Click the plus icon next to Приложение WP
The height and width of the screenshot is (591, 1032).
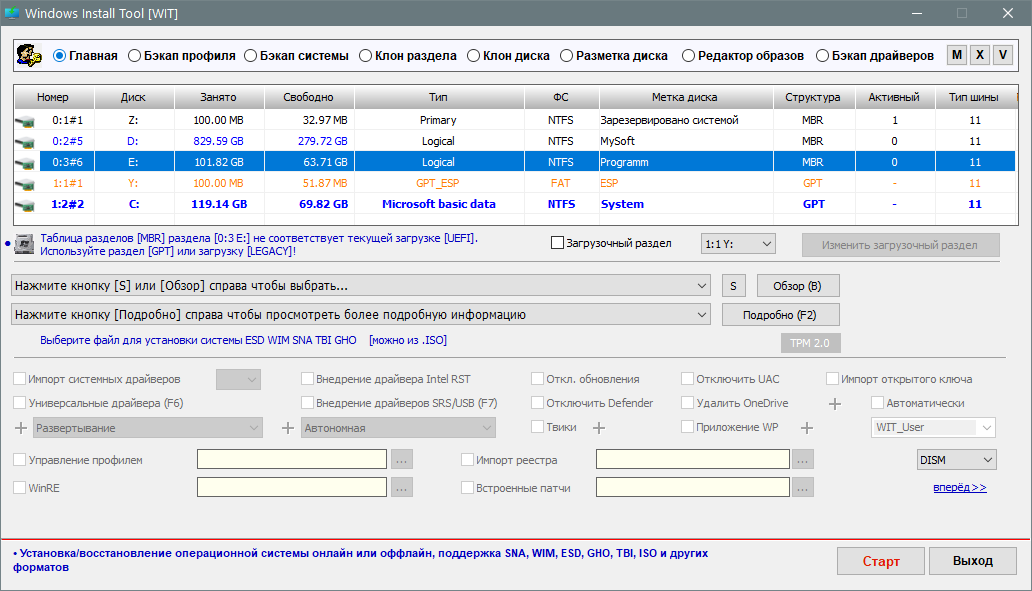807,428
